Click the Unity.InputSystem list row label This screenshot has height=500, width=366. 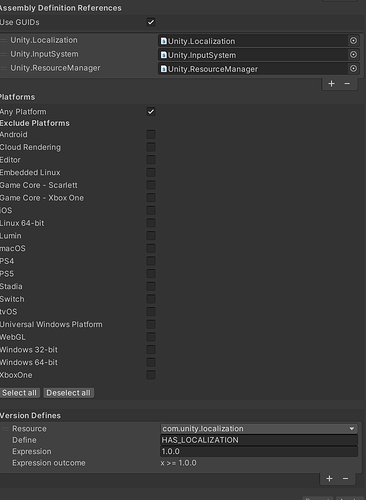coord(44,54)
